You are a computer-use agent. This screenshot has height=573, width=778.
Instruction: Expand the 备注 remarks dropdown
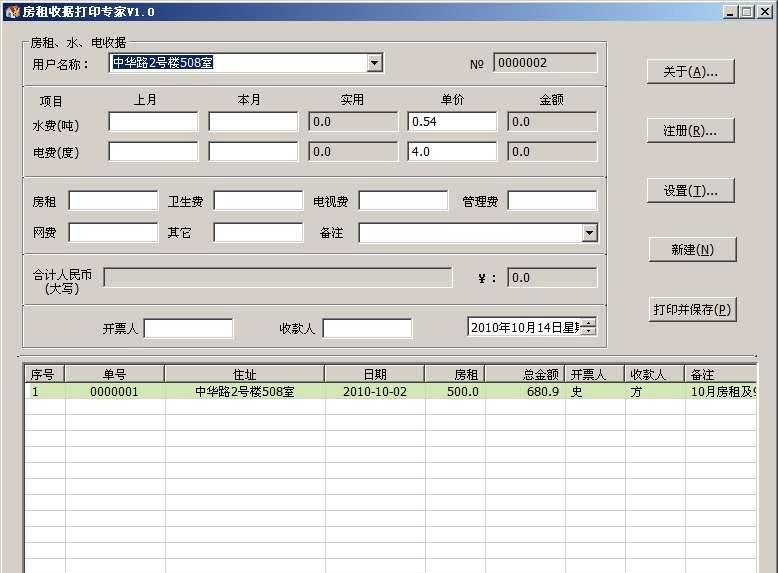point(588,232)
